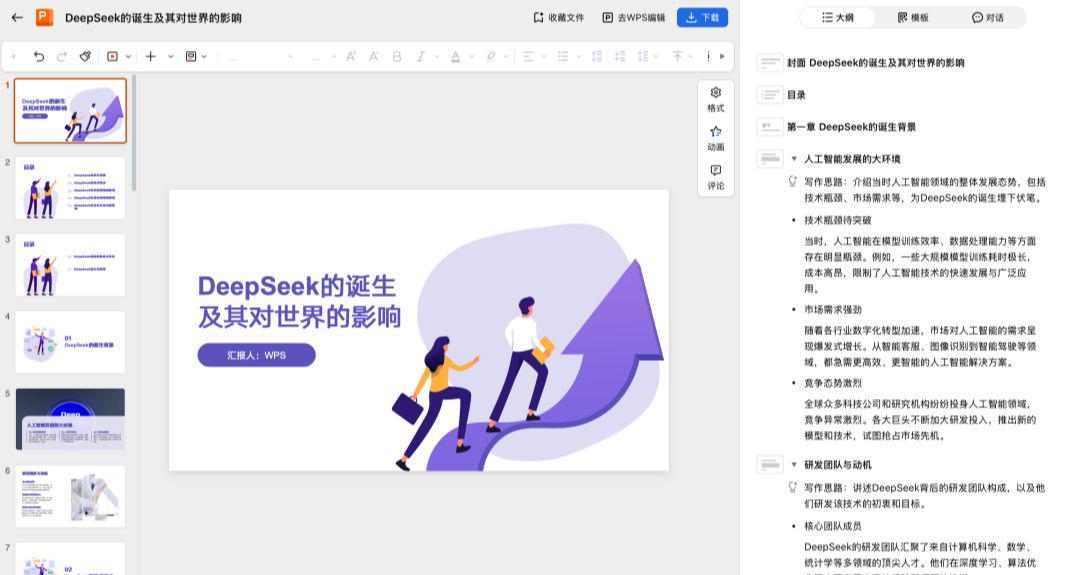The width and height of the screenshot is (1080, 575).
Task: Select slide 3 thumbnail
Action: [70, 265]
